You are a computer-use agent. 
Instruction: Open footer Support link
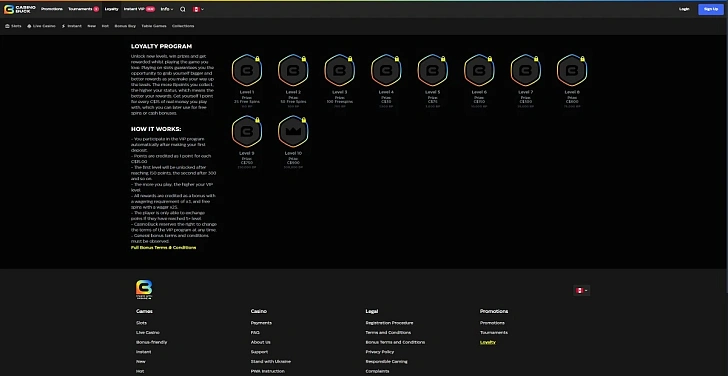tap(259, 352)
